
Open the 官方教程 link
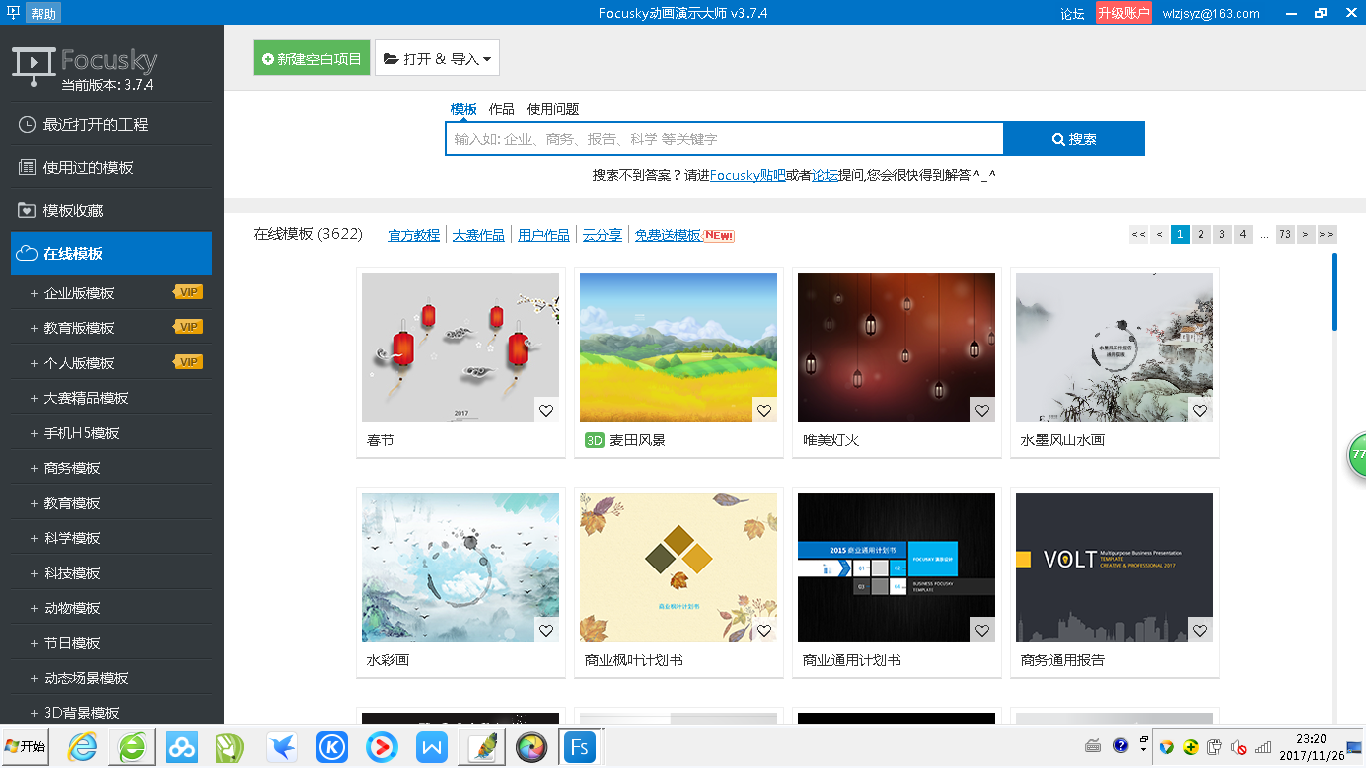click(414, 234)
